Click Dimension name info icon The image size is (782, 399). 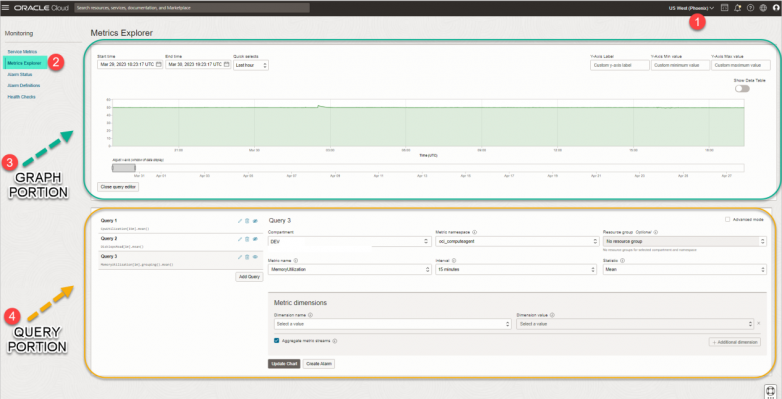tap(310, 315)
